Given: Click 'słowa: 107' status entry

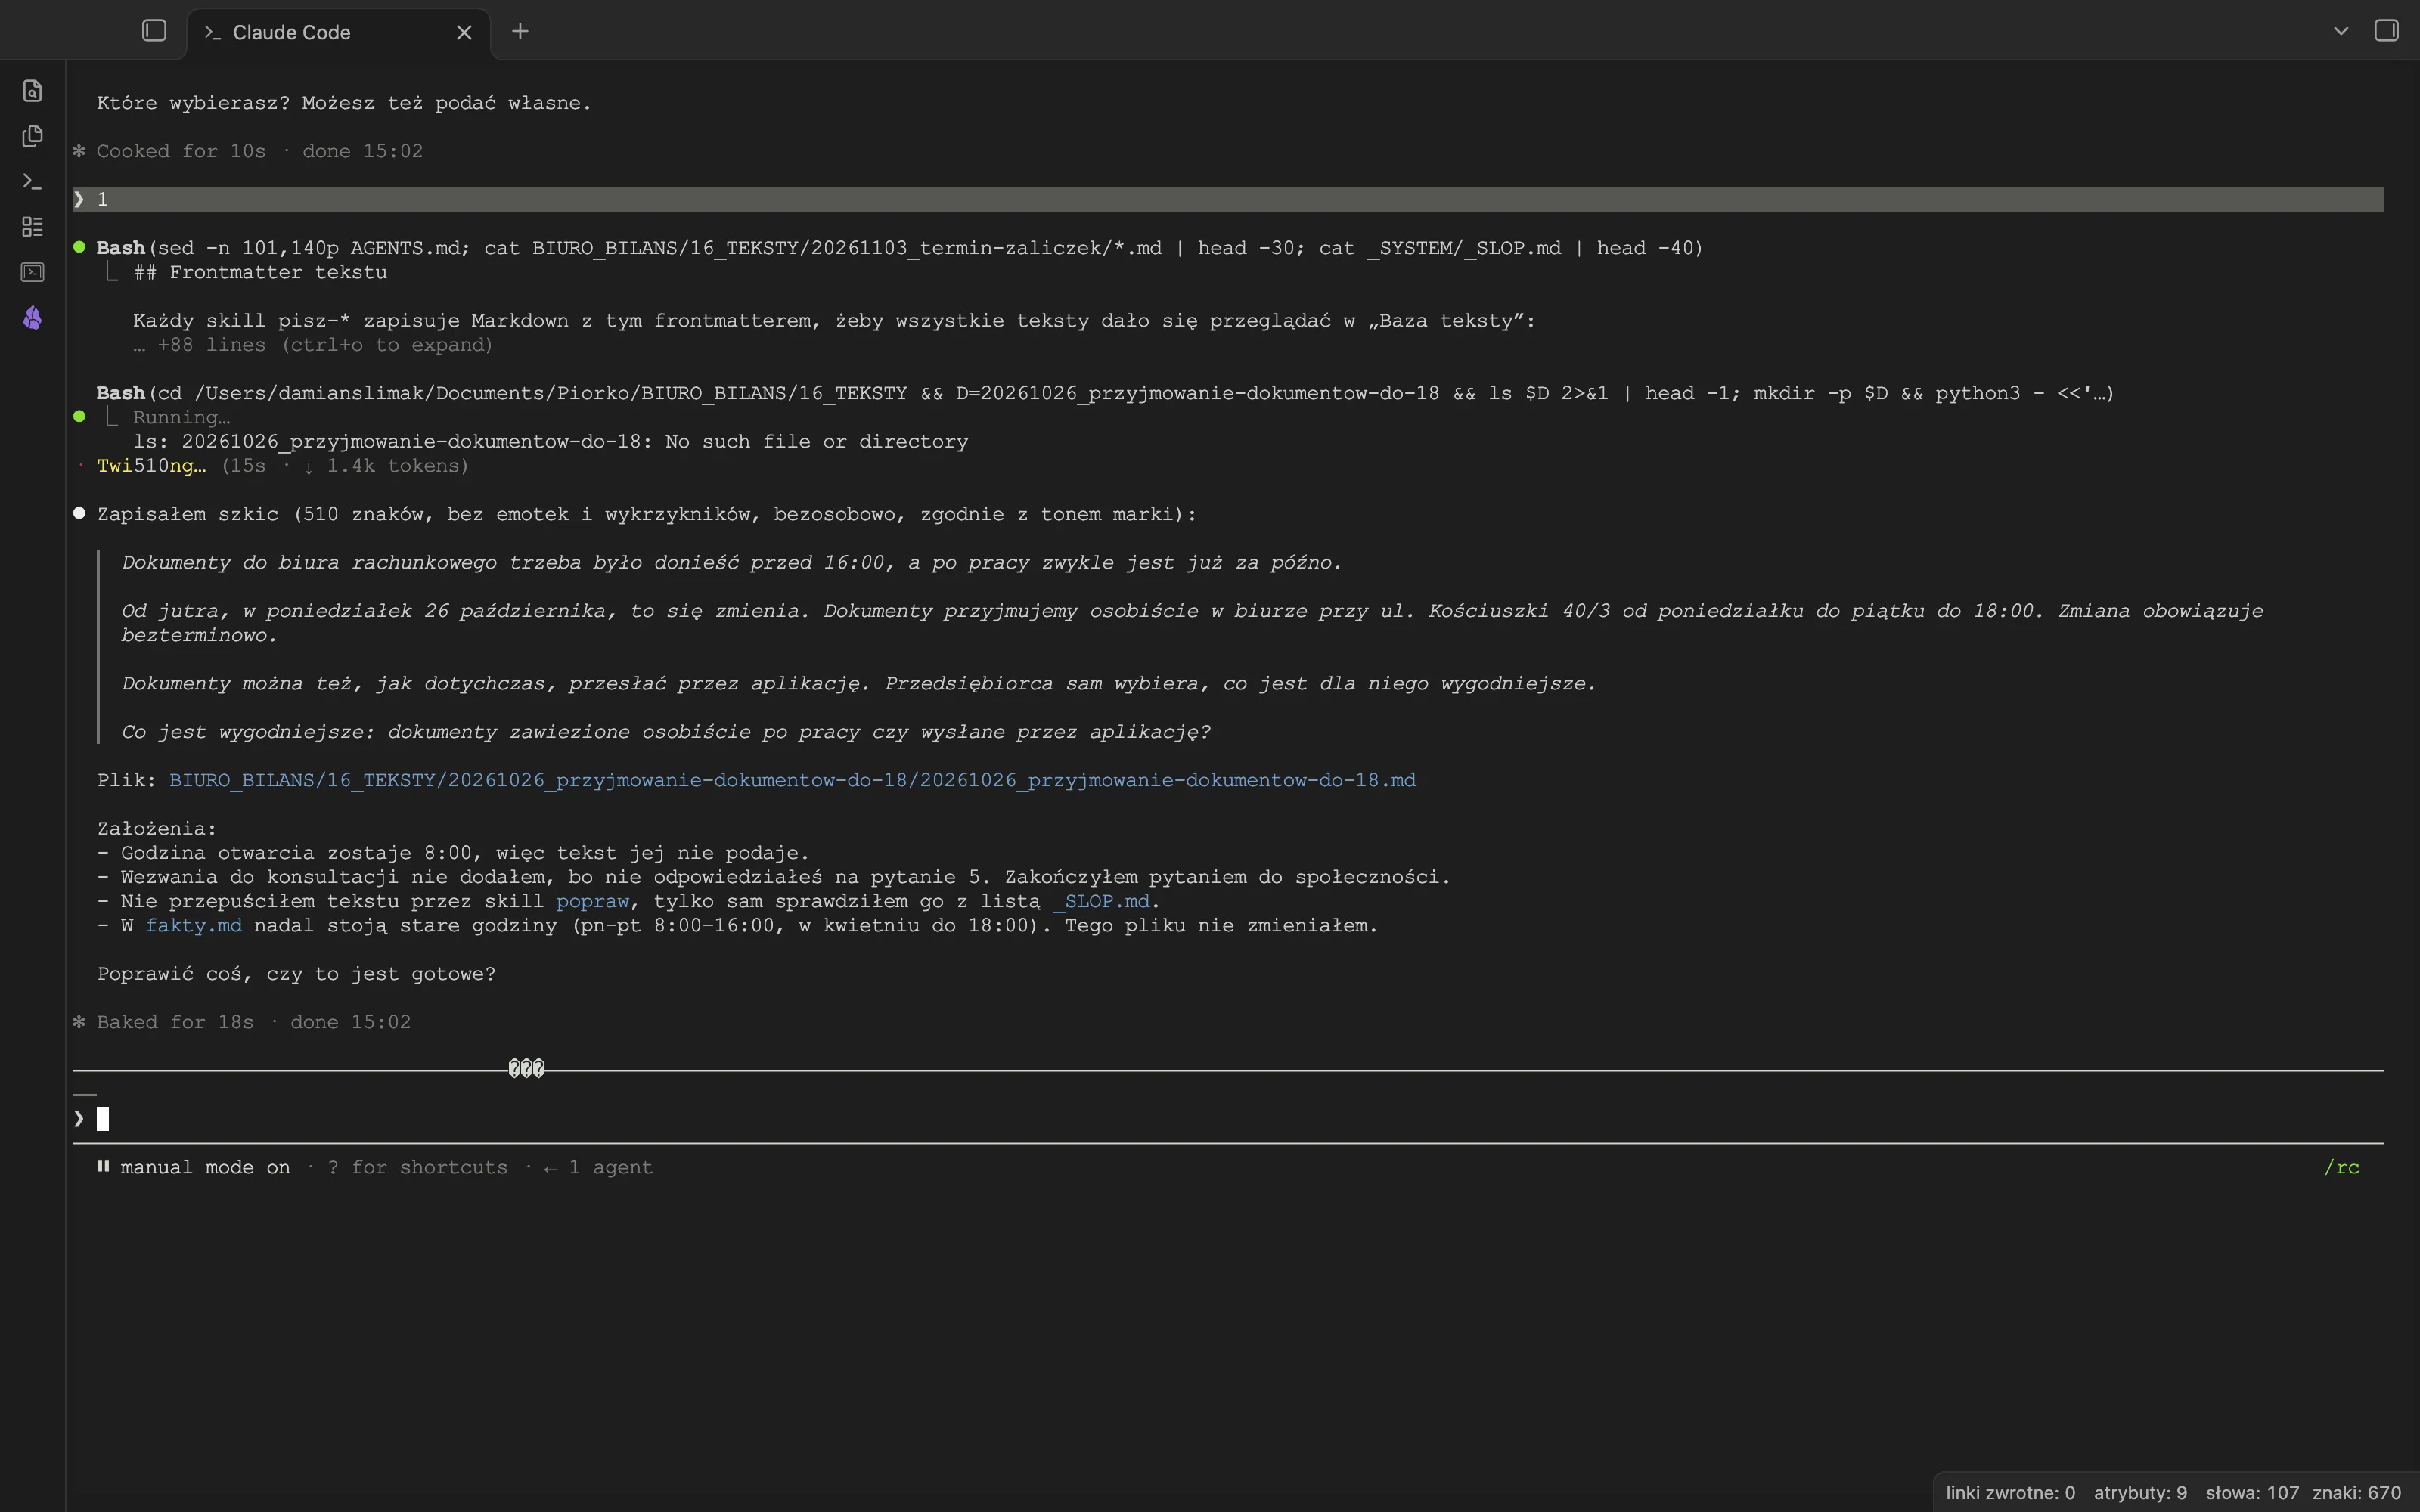Looking at the screenshot, I should 2252,1493.
